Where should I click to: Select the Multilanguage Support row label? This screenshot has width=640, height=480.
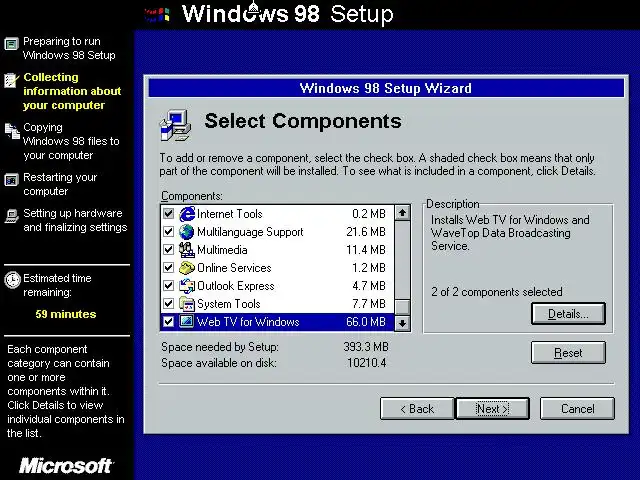coord(250,232)
